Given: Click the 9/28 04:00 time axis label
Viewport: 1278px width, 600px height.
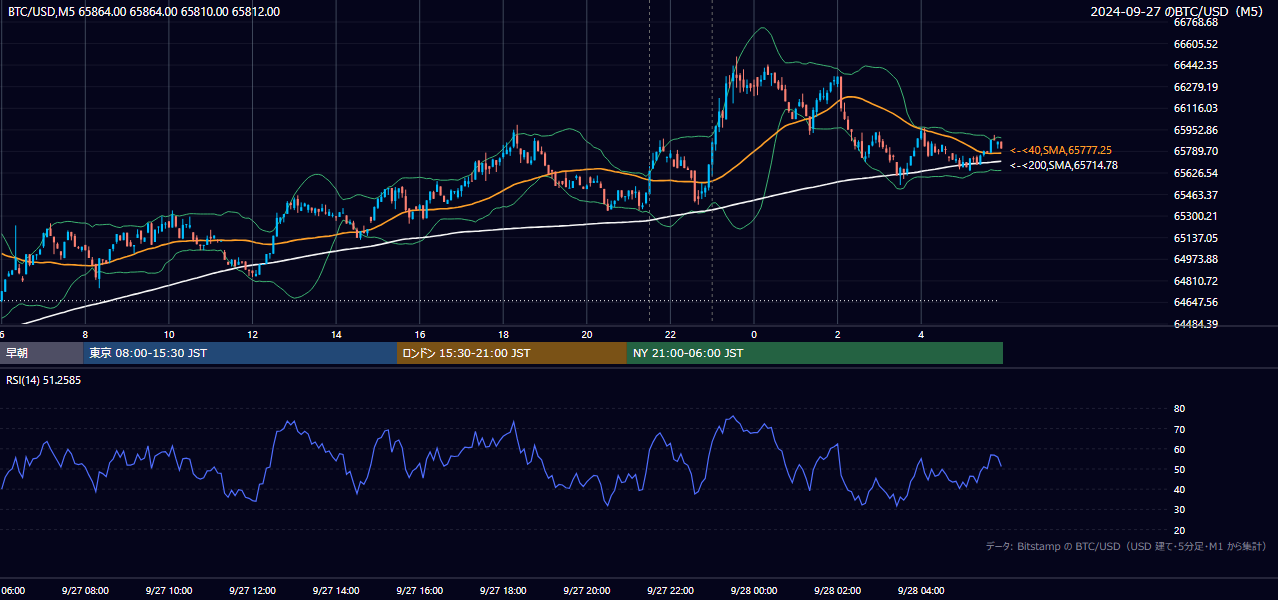Looking at the screenshot, I should [x=921, y=591].
